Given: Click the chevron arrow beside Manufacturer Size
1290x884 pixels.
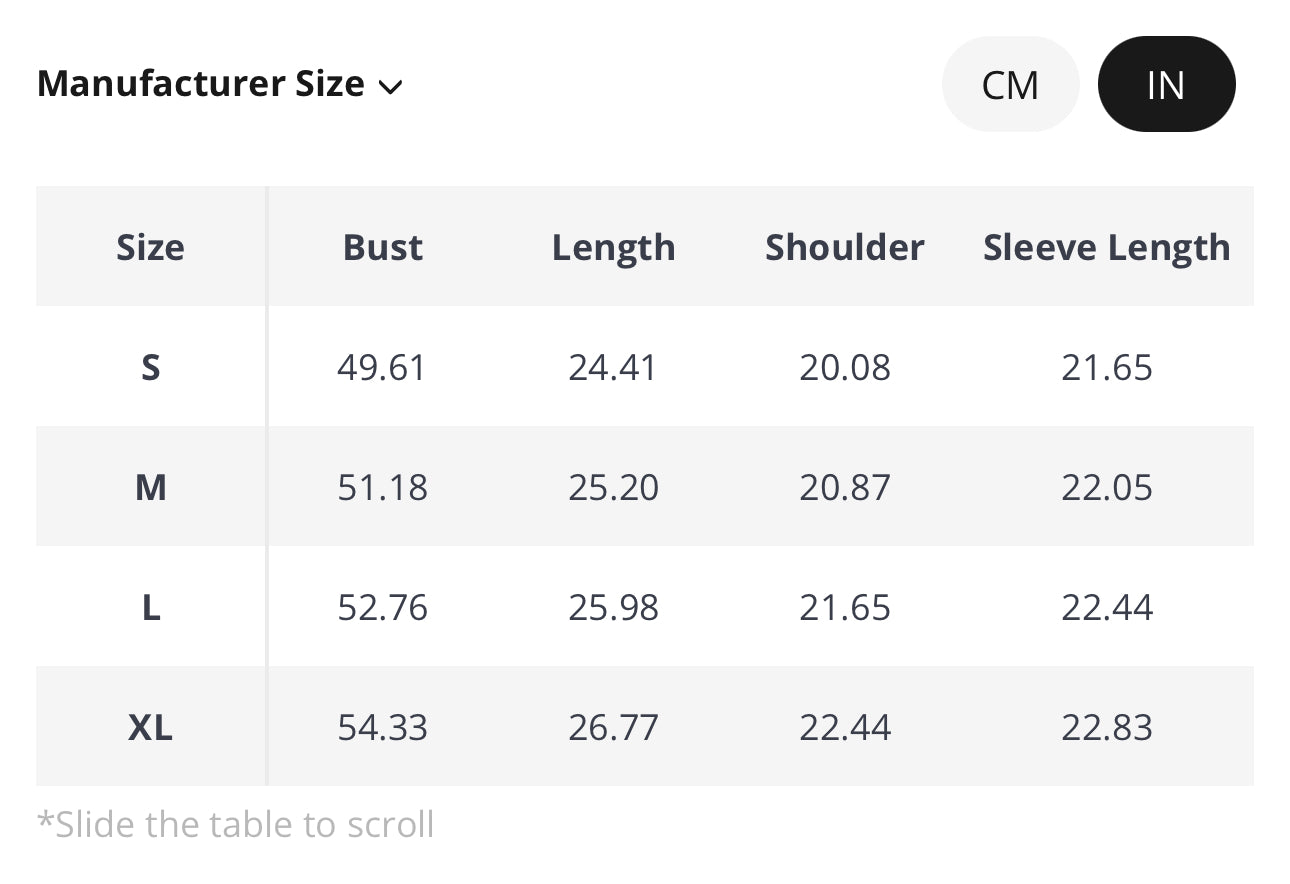Looking at the screenshot, I should pos(391,87).
